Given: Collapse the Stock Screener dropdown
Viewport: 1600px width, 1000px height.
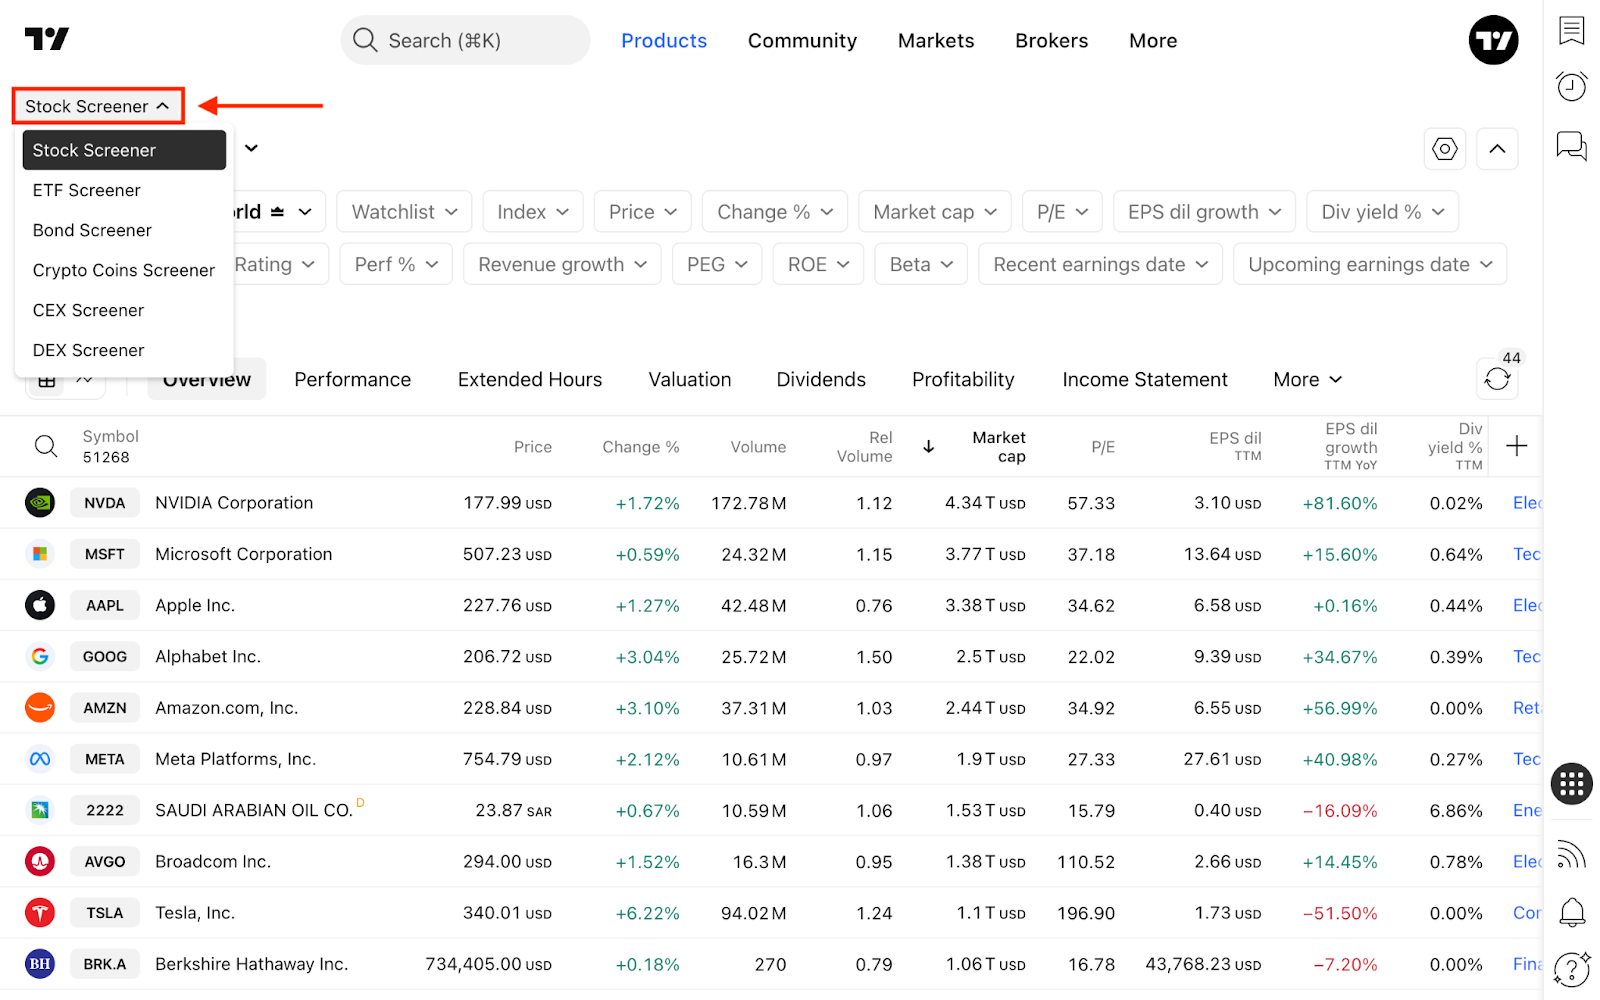Looking at the screenshot, I should point(98,106).
